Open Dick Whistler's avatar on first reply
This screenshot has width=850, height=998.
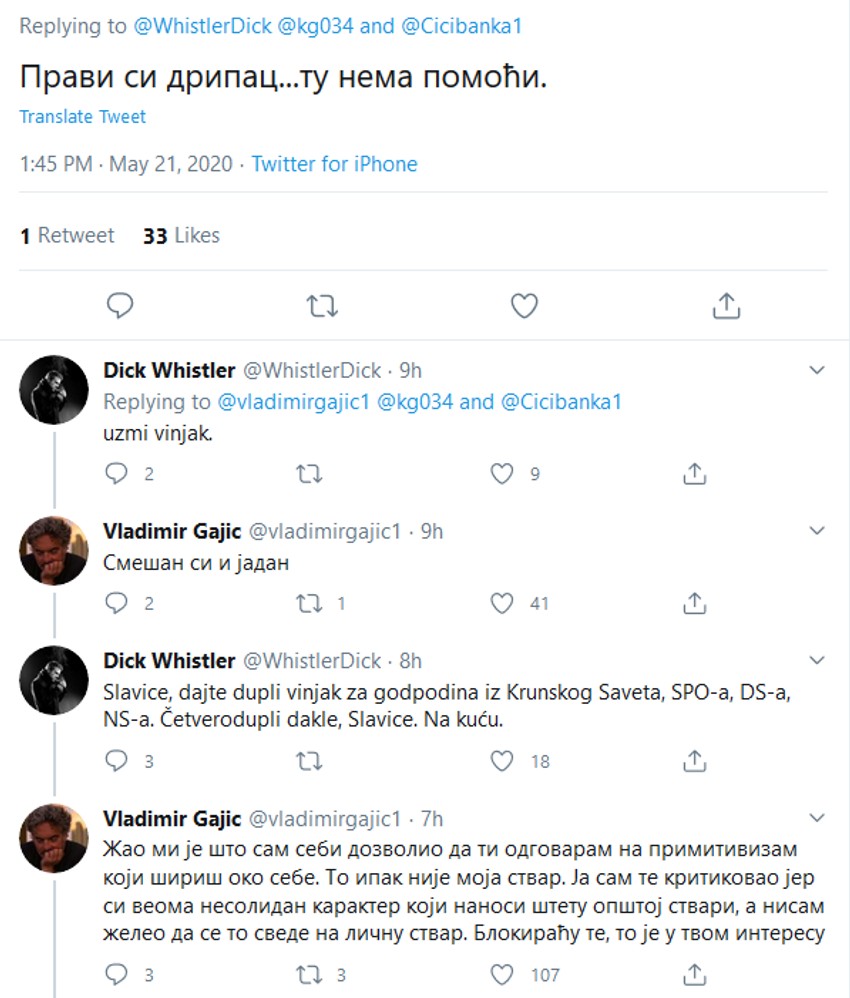54,390
